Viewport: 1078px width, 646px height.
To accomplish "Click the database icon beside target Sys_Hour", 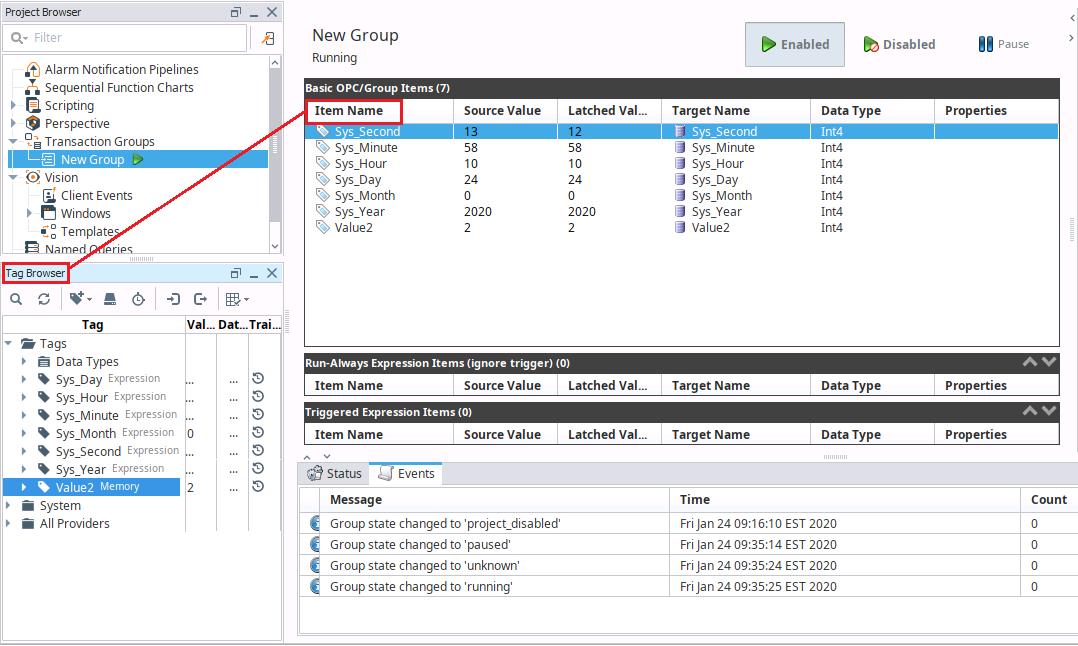I will pos(680,164).
